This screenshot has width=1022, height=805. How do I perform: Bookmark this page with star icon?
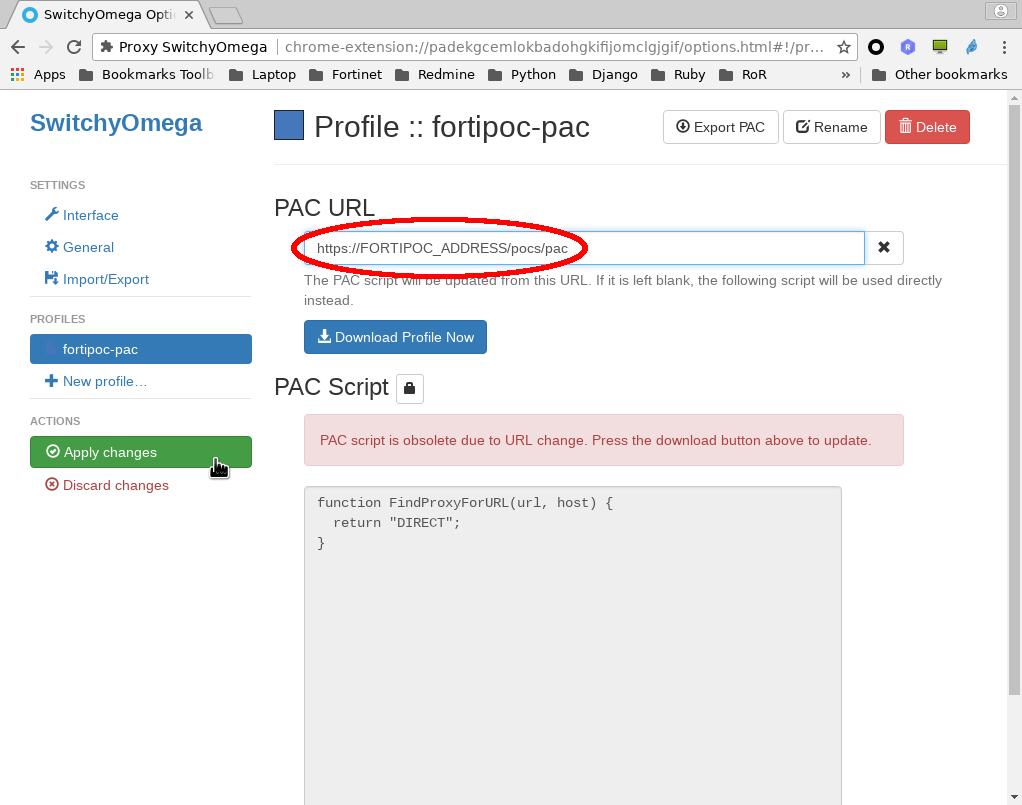(x=843, y=47)
